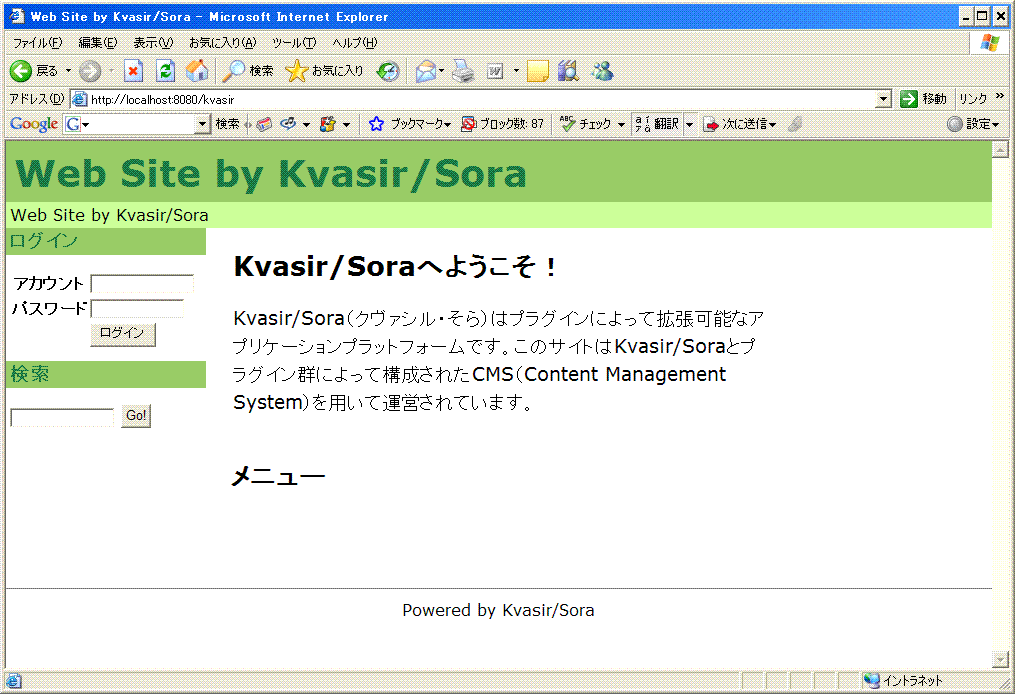Open the View menu (表示)
Screen dimensions: 1015x694
pyautogui.click(x=153, y=43)
